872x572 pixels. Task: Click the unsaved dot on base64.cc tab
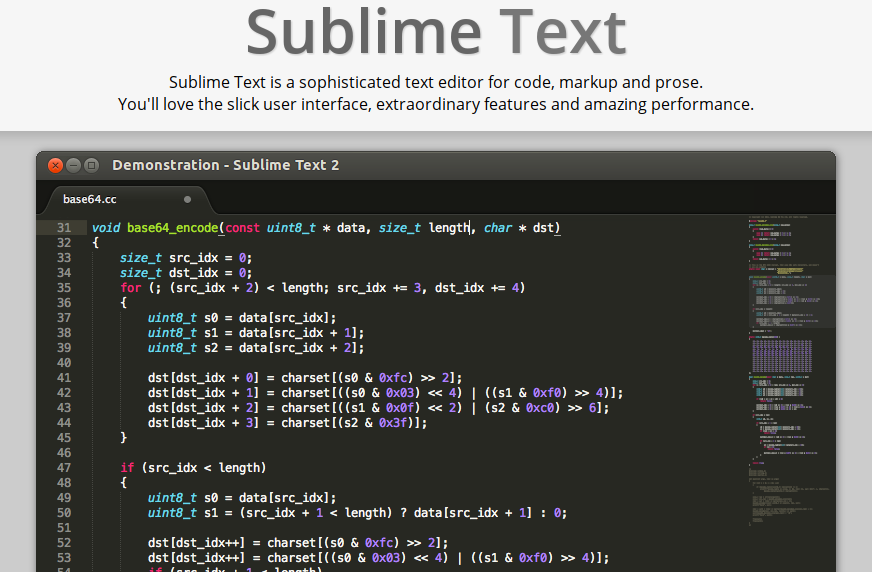[x=187, y=200]
